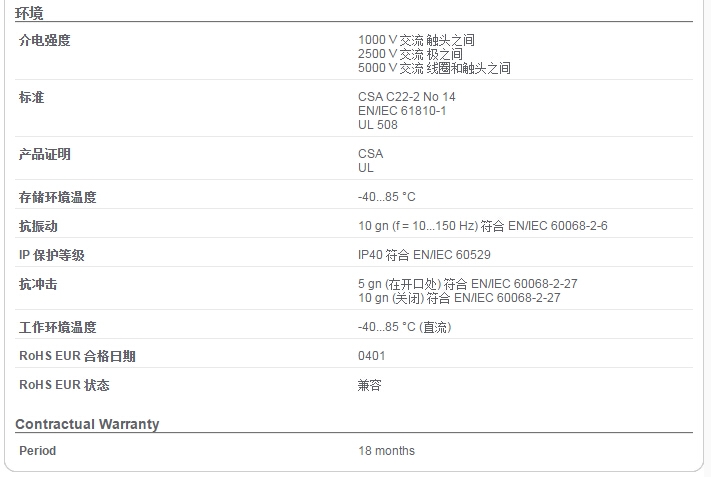Select the 介电强度 row label
Image resolution: width=711 pixels, height=477 pixels.
coord(44,40)
